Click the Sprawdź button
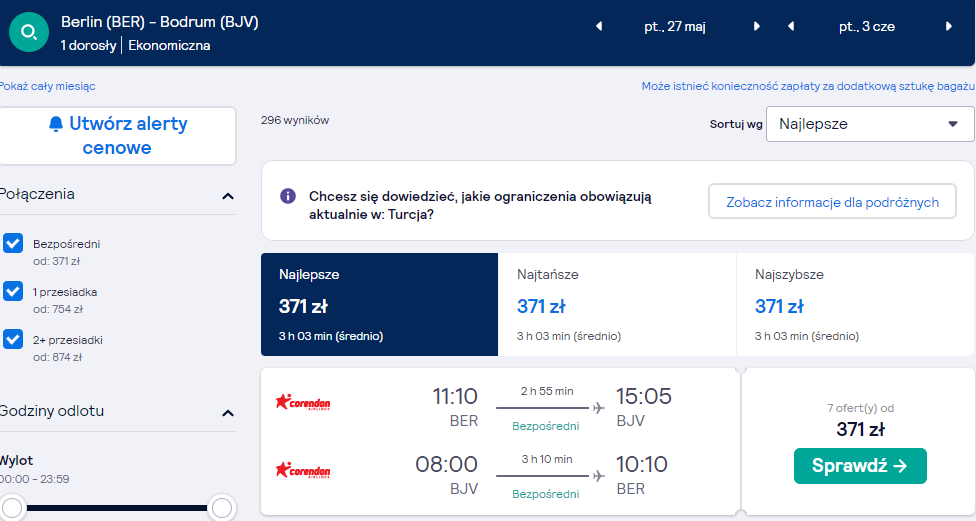Image resolution: width=976 pixels, height=521 pixels. tap(860, 466)
